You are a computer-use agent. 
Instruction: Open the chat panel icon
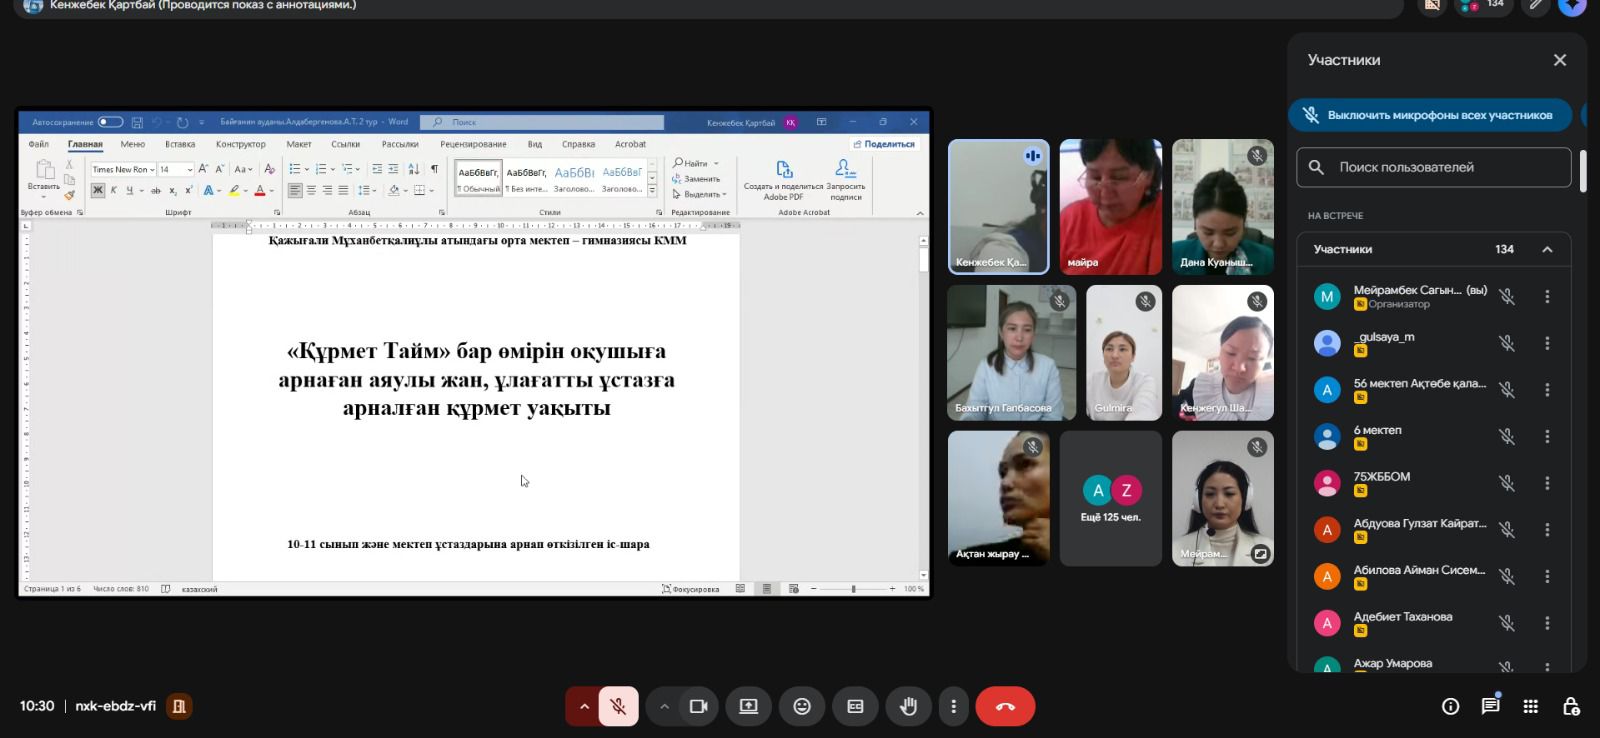pos(1490,707)
